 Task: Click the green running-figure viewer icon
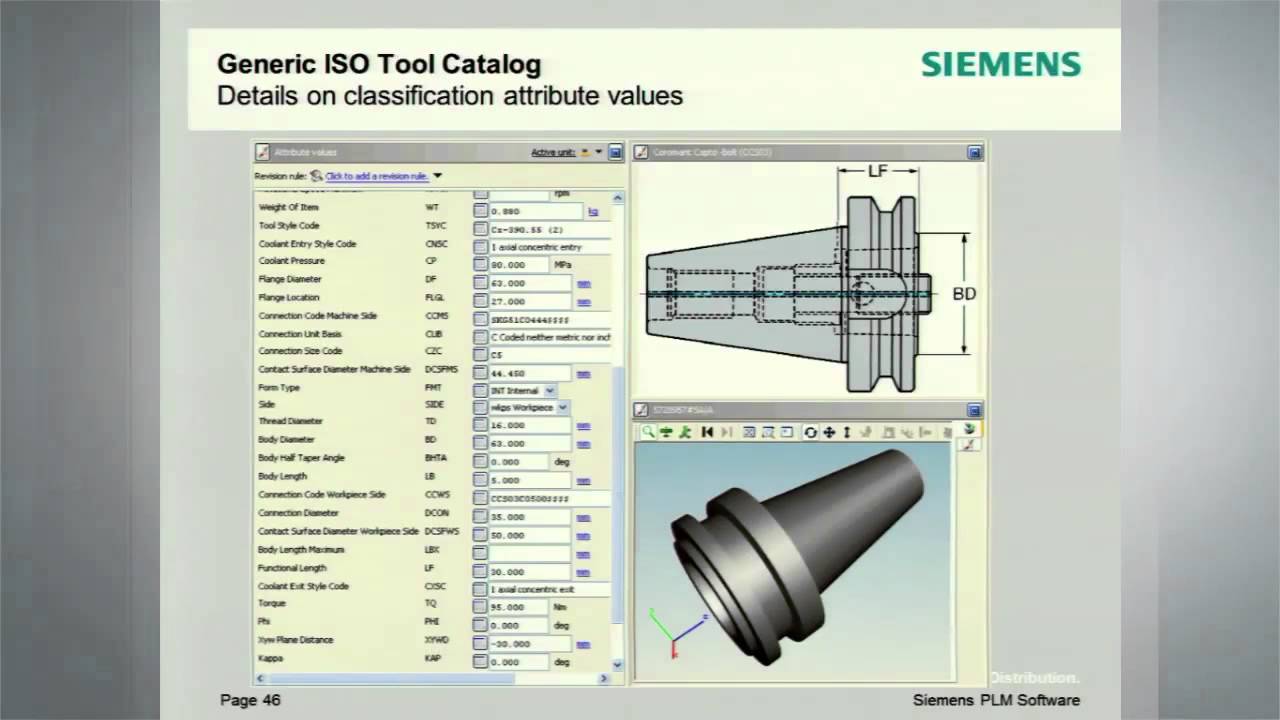685,432
